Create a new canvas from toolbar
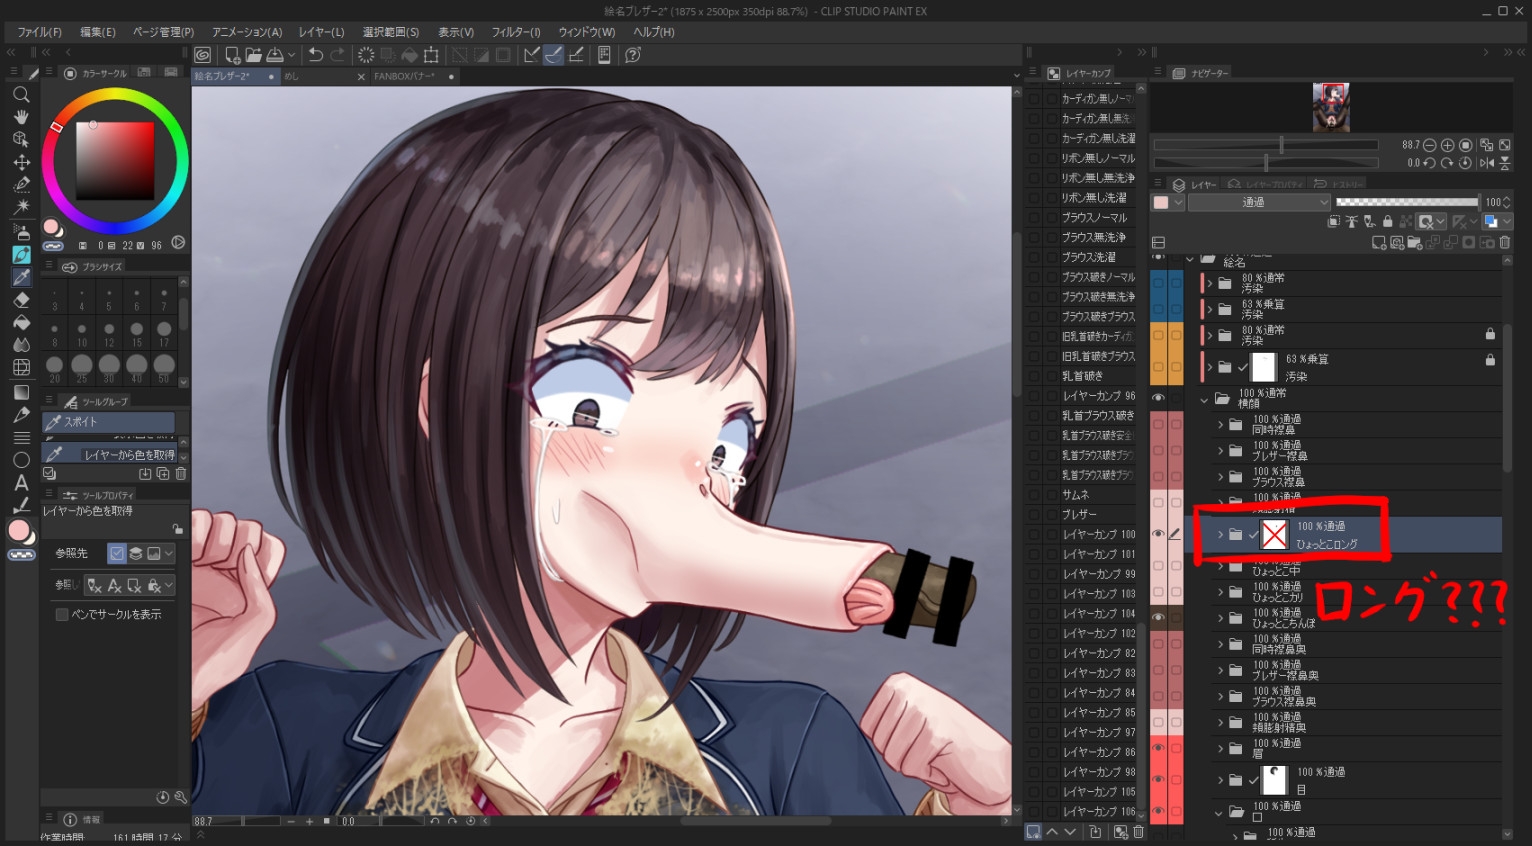The image size is (1532, 846). (x=232, y=55)
